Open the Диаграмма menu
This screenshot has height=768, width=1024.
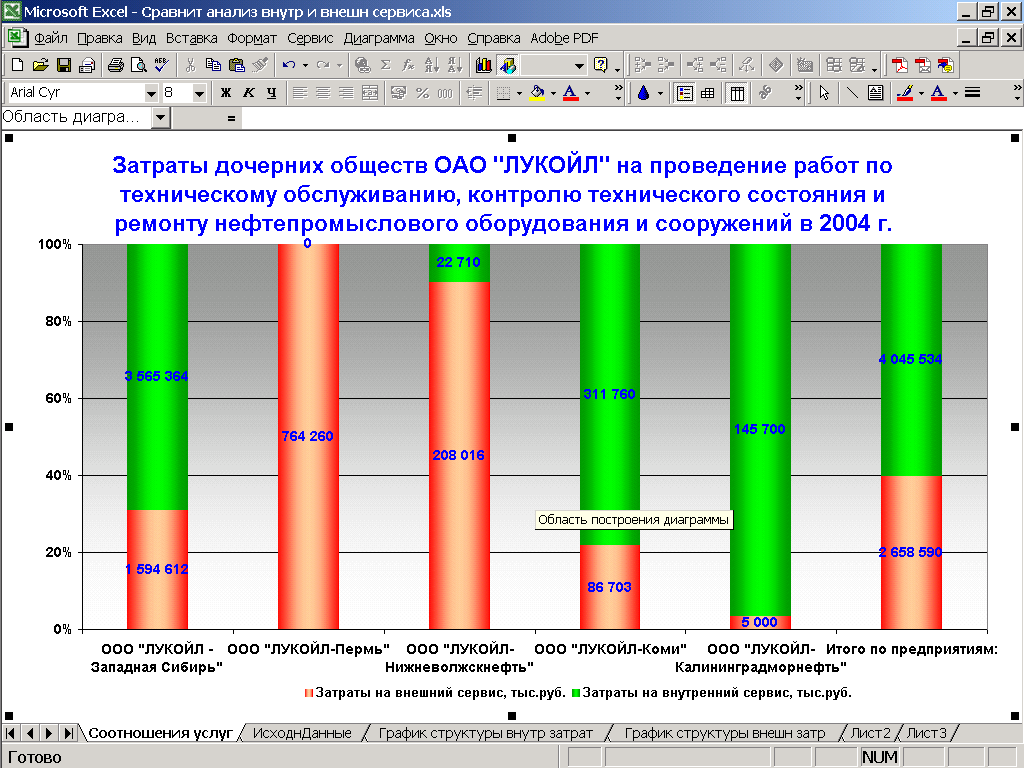379,38
